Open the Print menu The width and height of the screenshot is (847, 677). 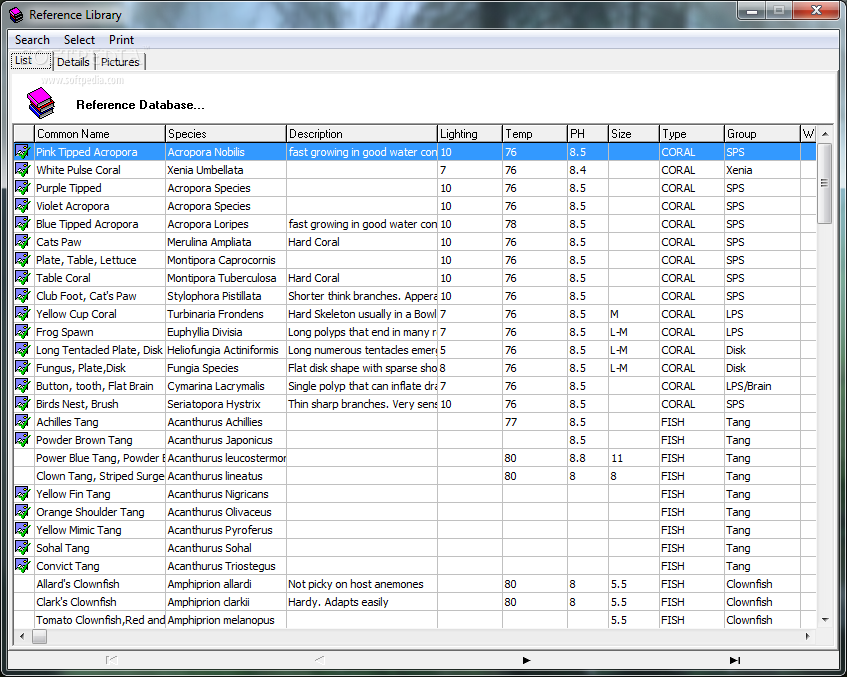(x=122, y=40)
